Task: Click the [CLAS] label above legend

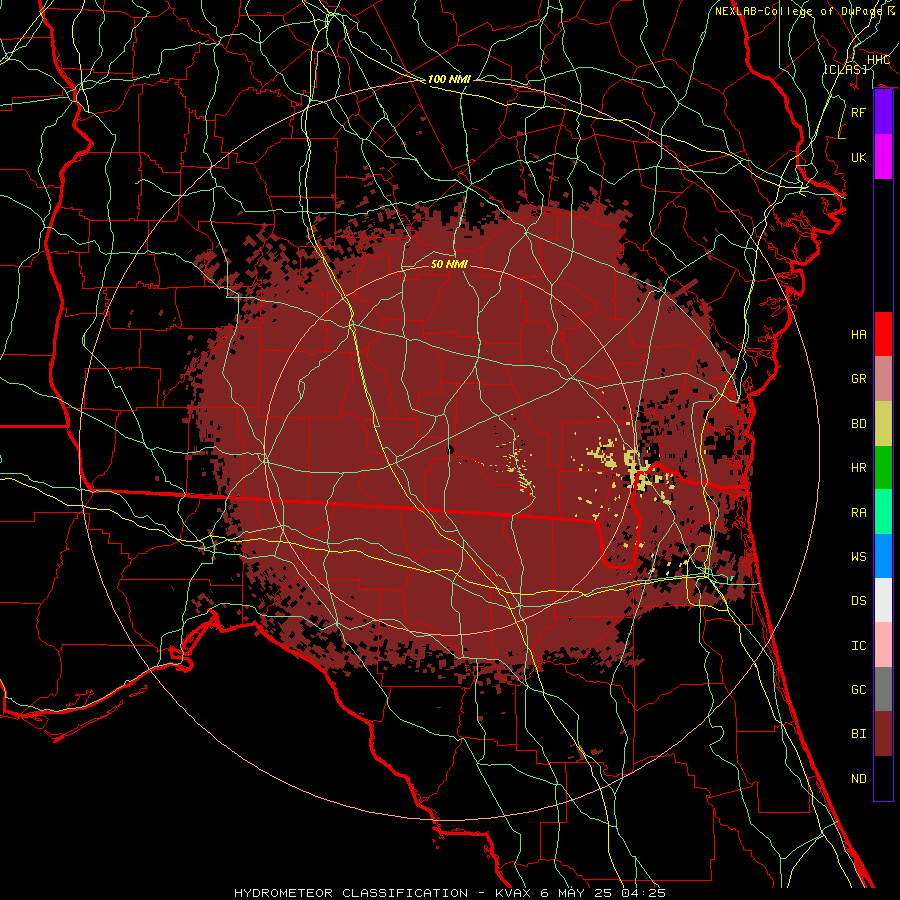Action: [x=845, y=69]
